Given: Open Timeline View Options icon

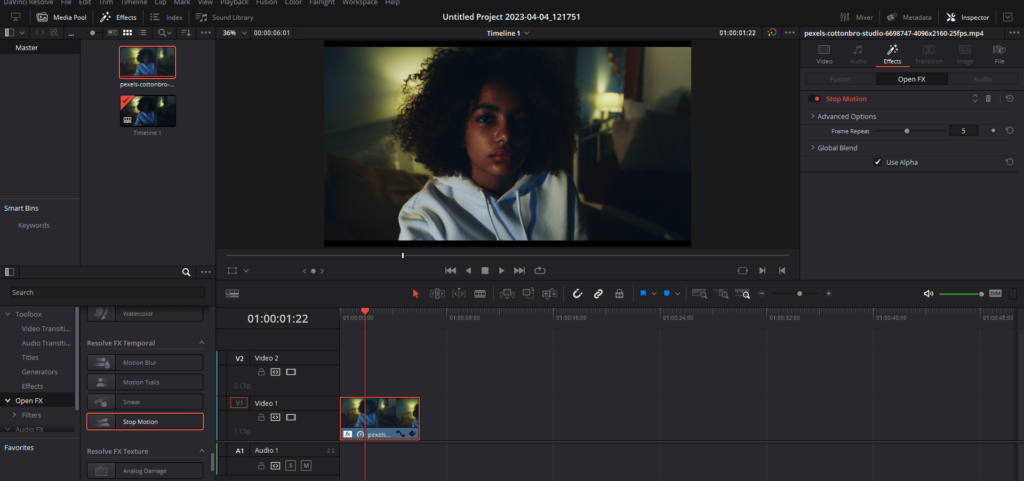Looking at the screenshot, I should tap(232, 294).
